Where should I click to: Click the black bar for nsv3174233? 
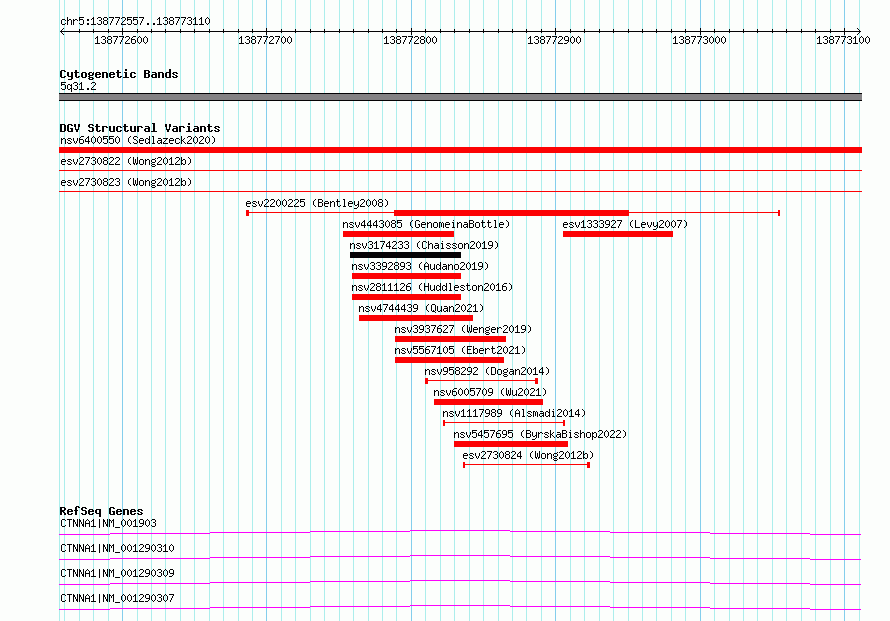(x=405, y=255)
